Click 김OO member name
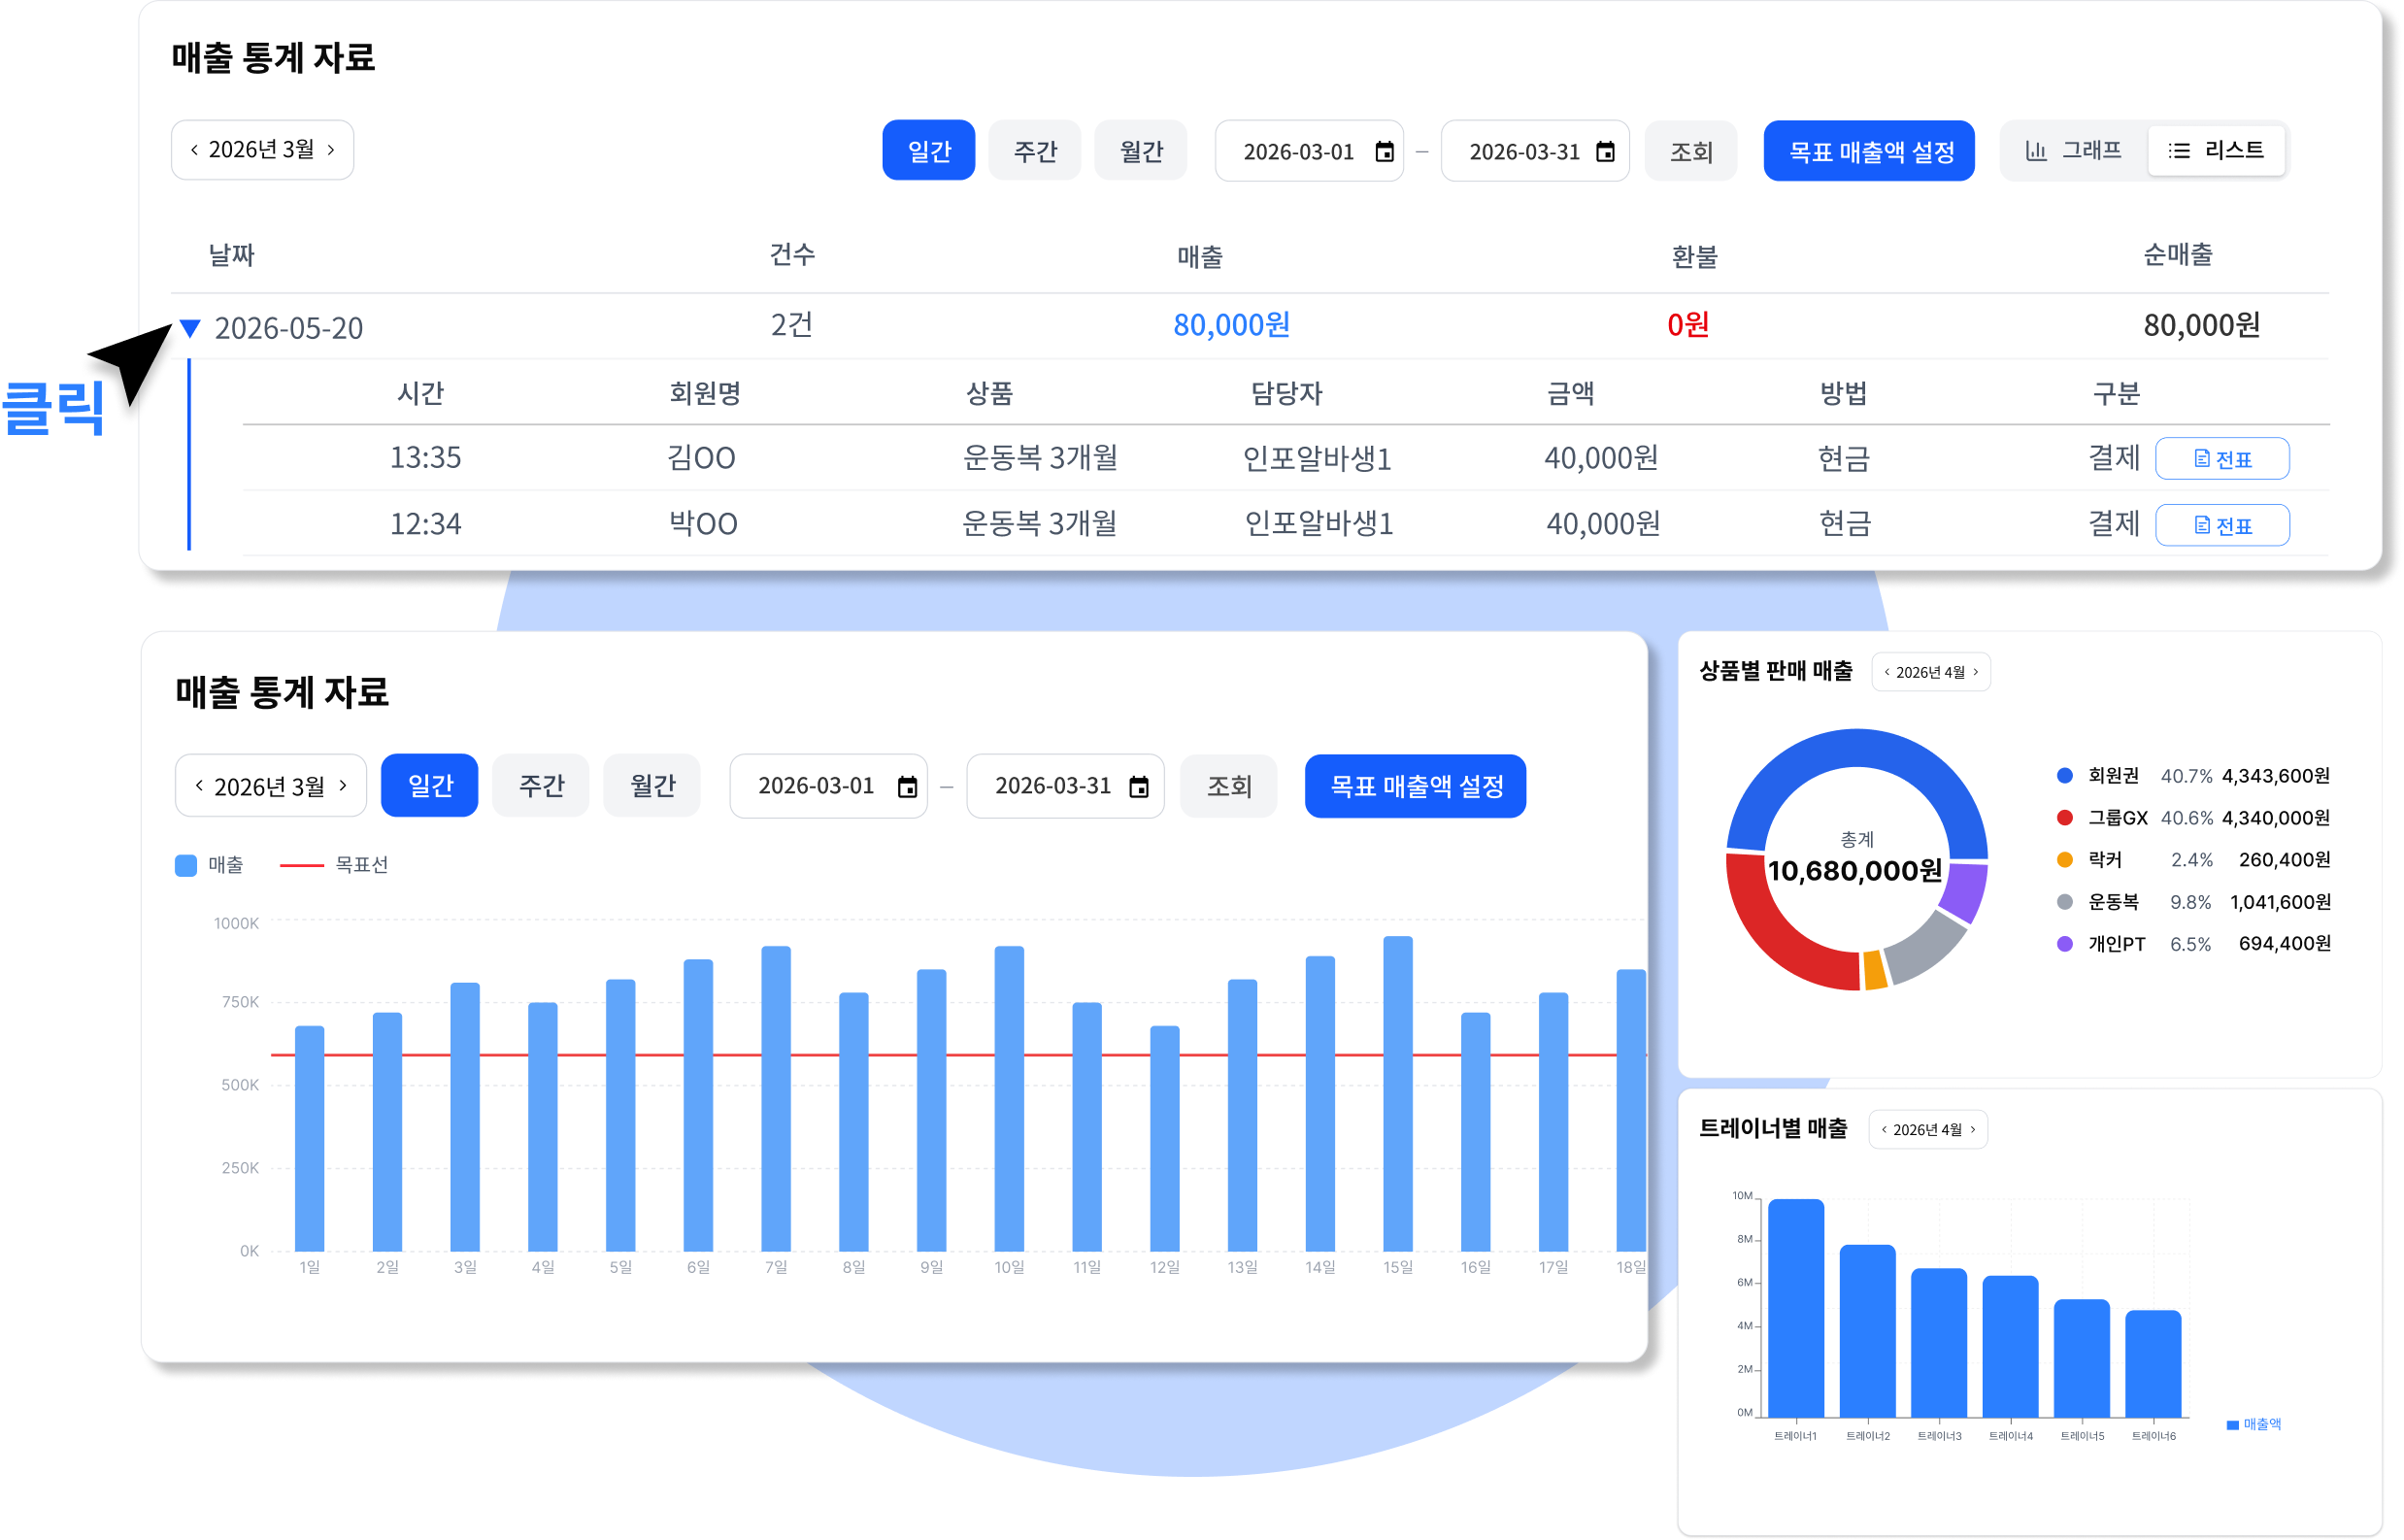Viewport: 2404px width, 1540px height. point(702,458)
